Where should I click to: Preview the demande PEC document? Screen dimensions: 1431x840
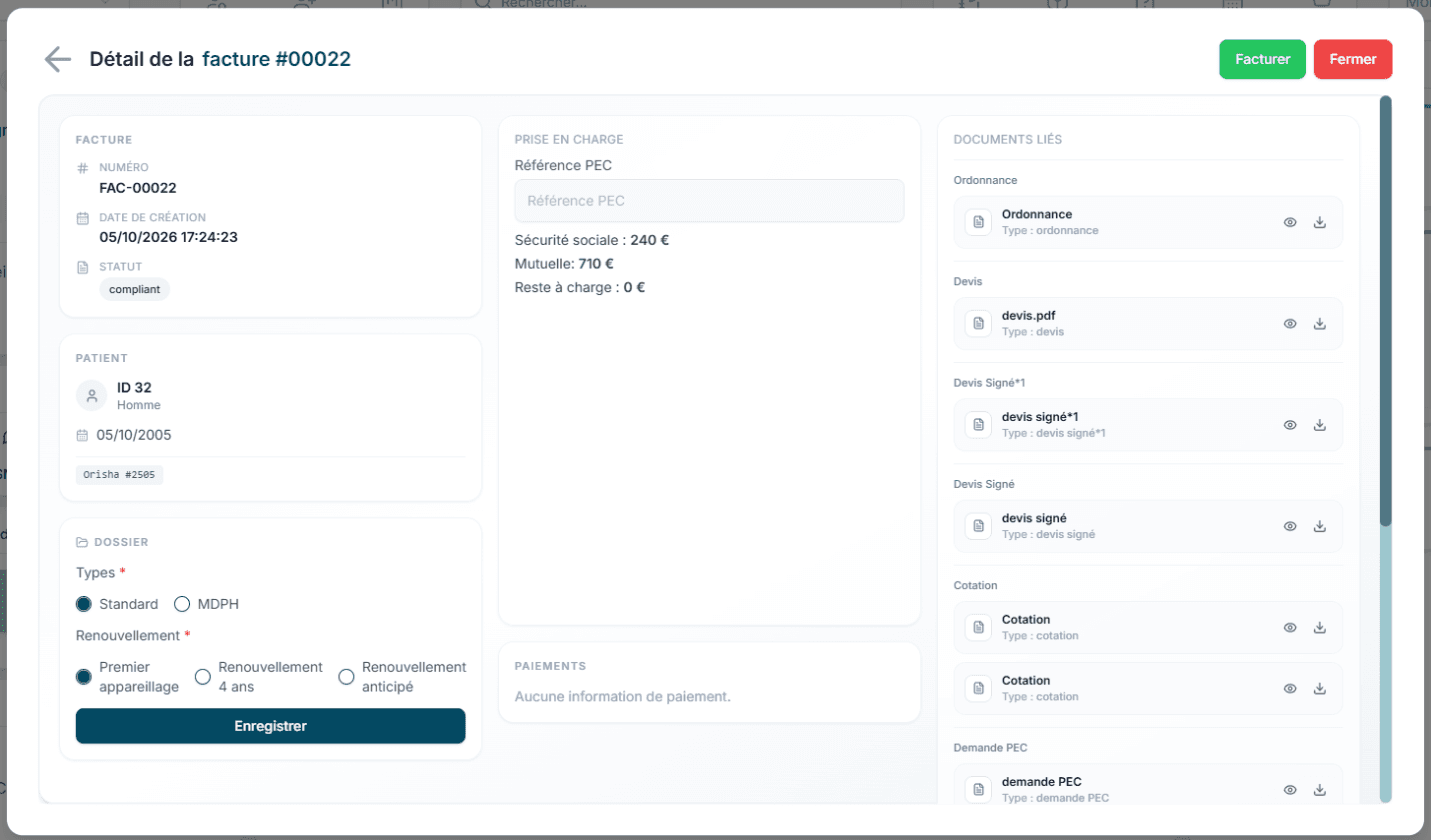(1290, 790)
